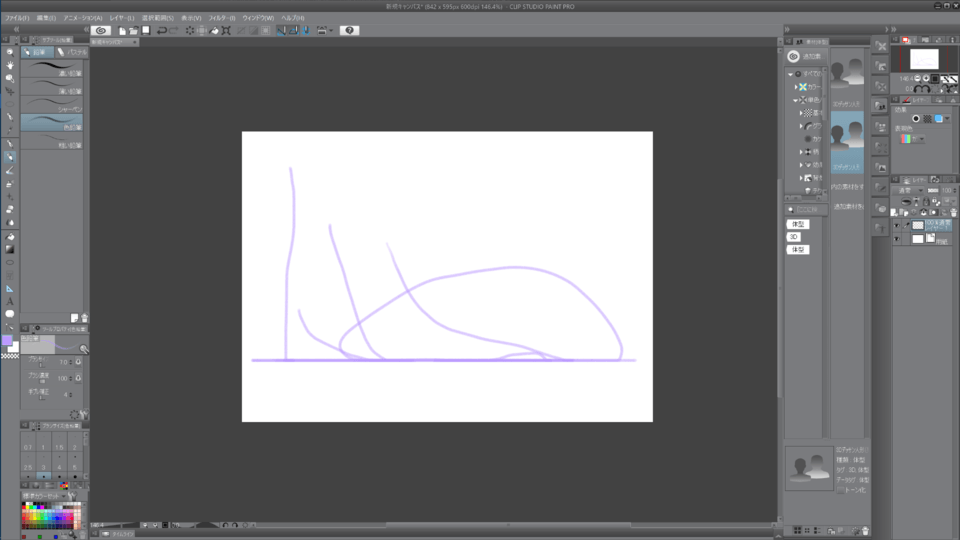The width and height of the screenshot is (960, 540).
Task: Collapse the 単色 material folder
Action: 795,100
